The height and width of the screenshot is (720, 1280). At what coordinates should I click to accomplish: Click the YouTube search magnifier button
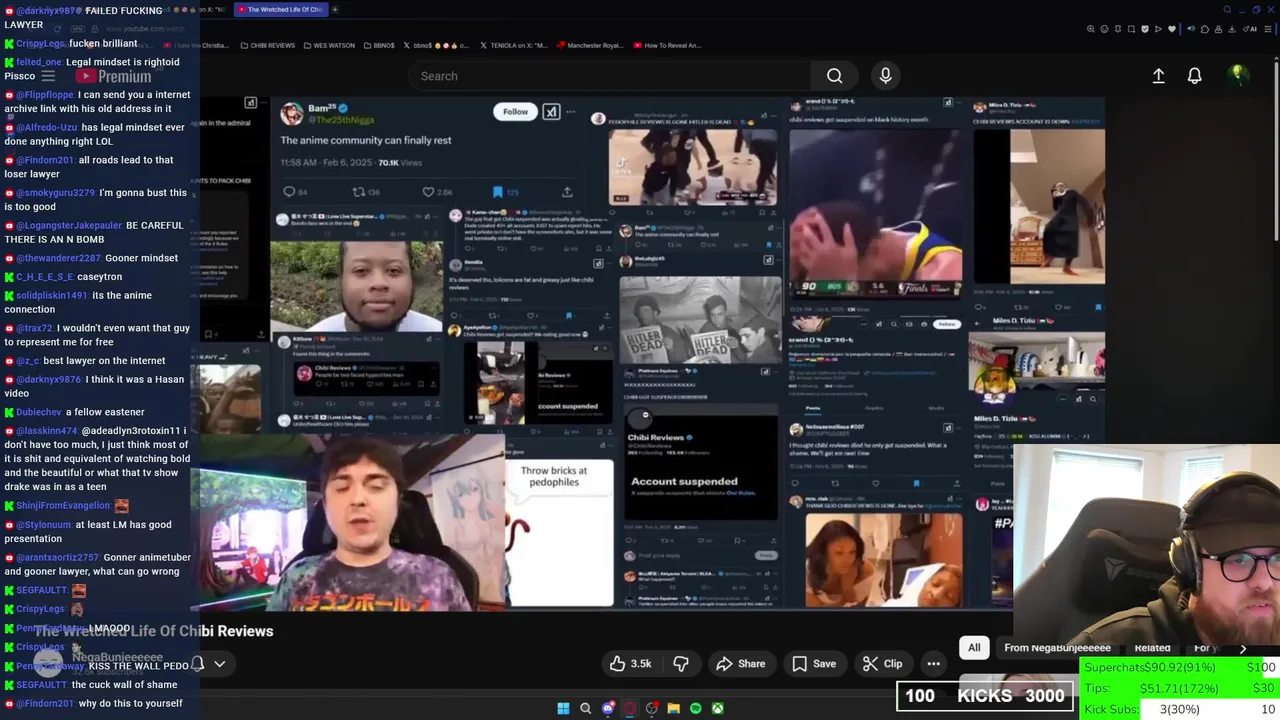[834, 76]
